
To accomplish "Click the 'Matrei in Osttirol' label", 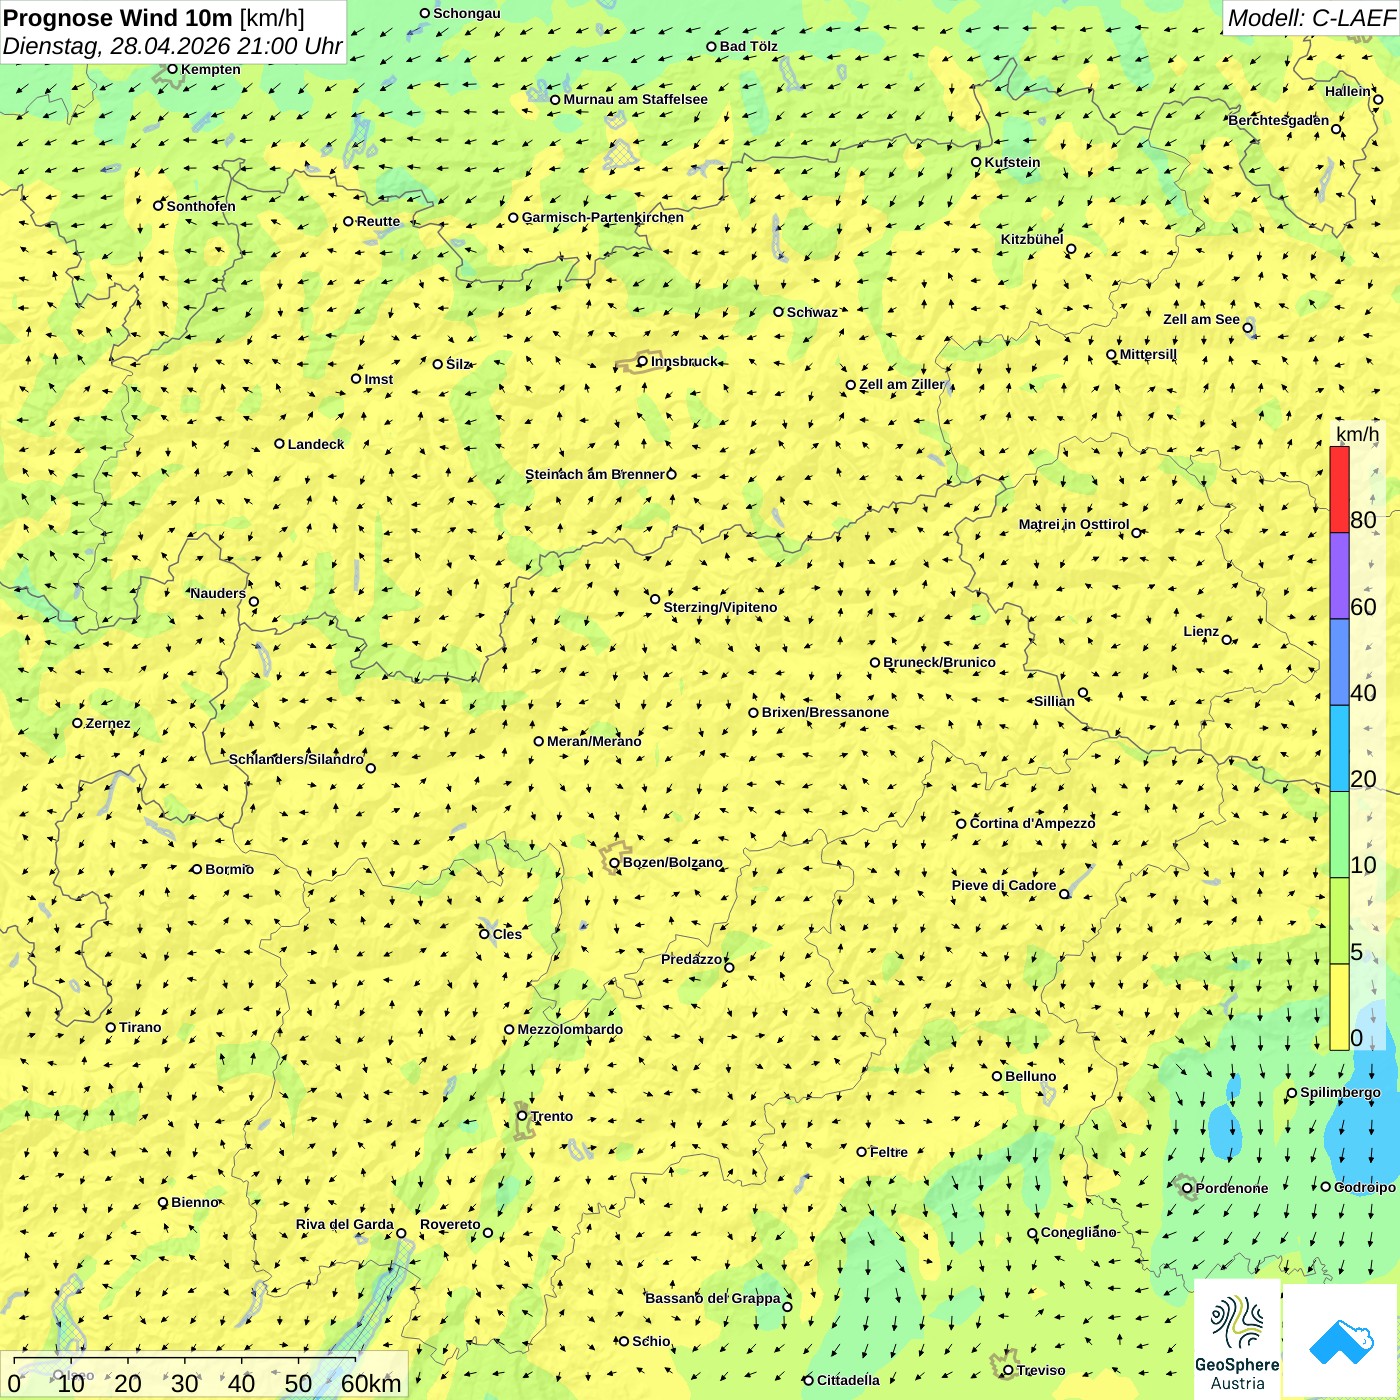I will pos(1074,524).
